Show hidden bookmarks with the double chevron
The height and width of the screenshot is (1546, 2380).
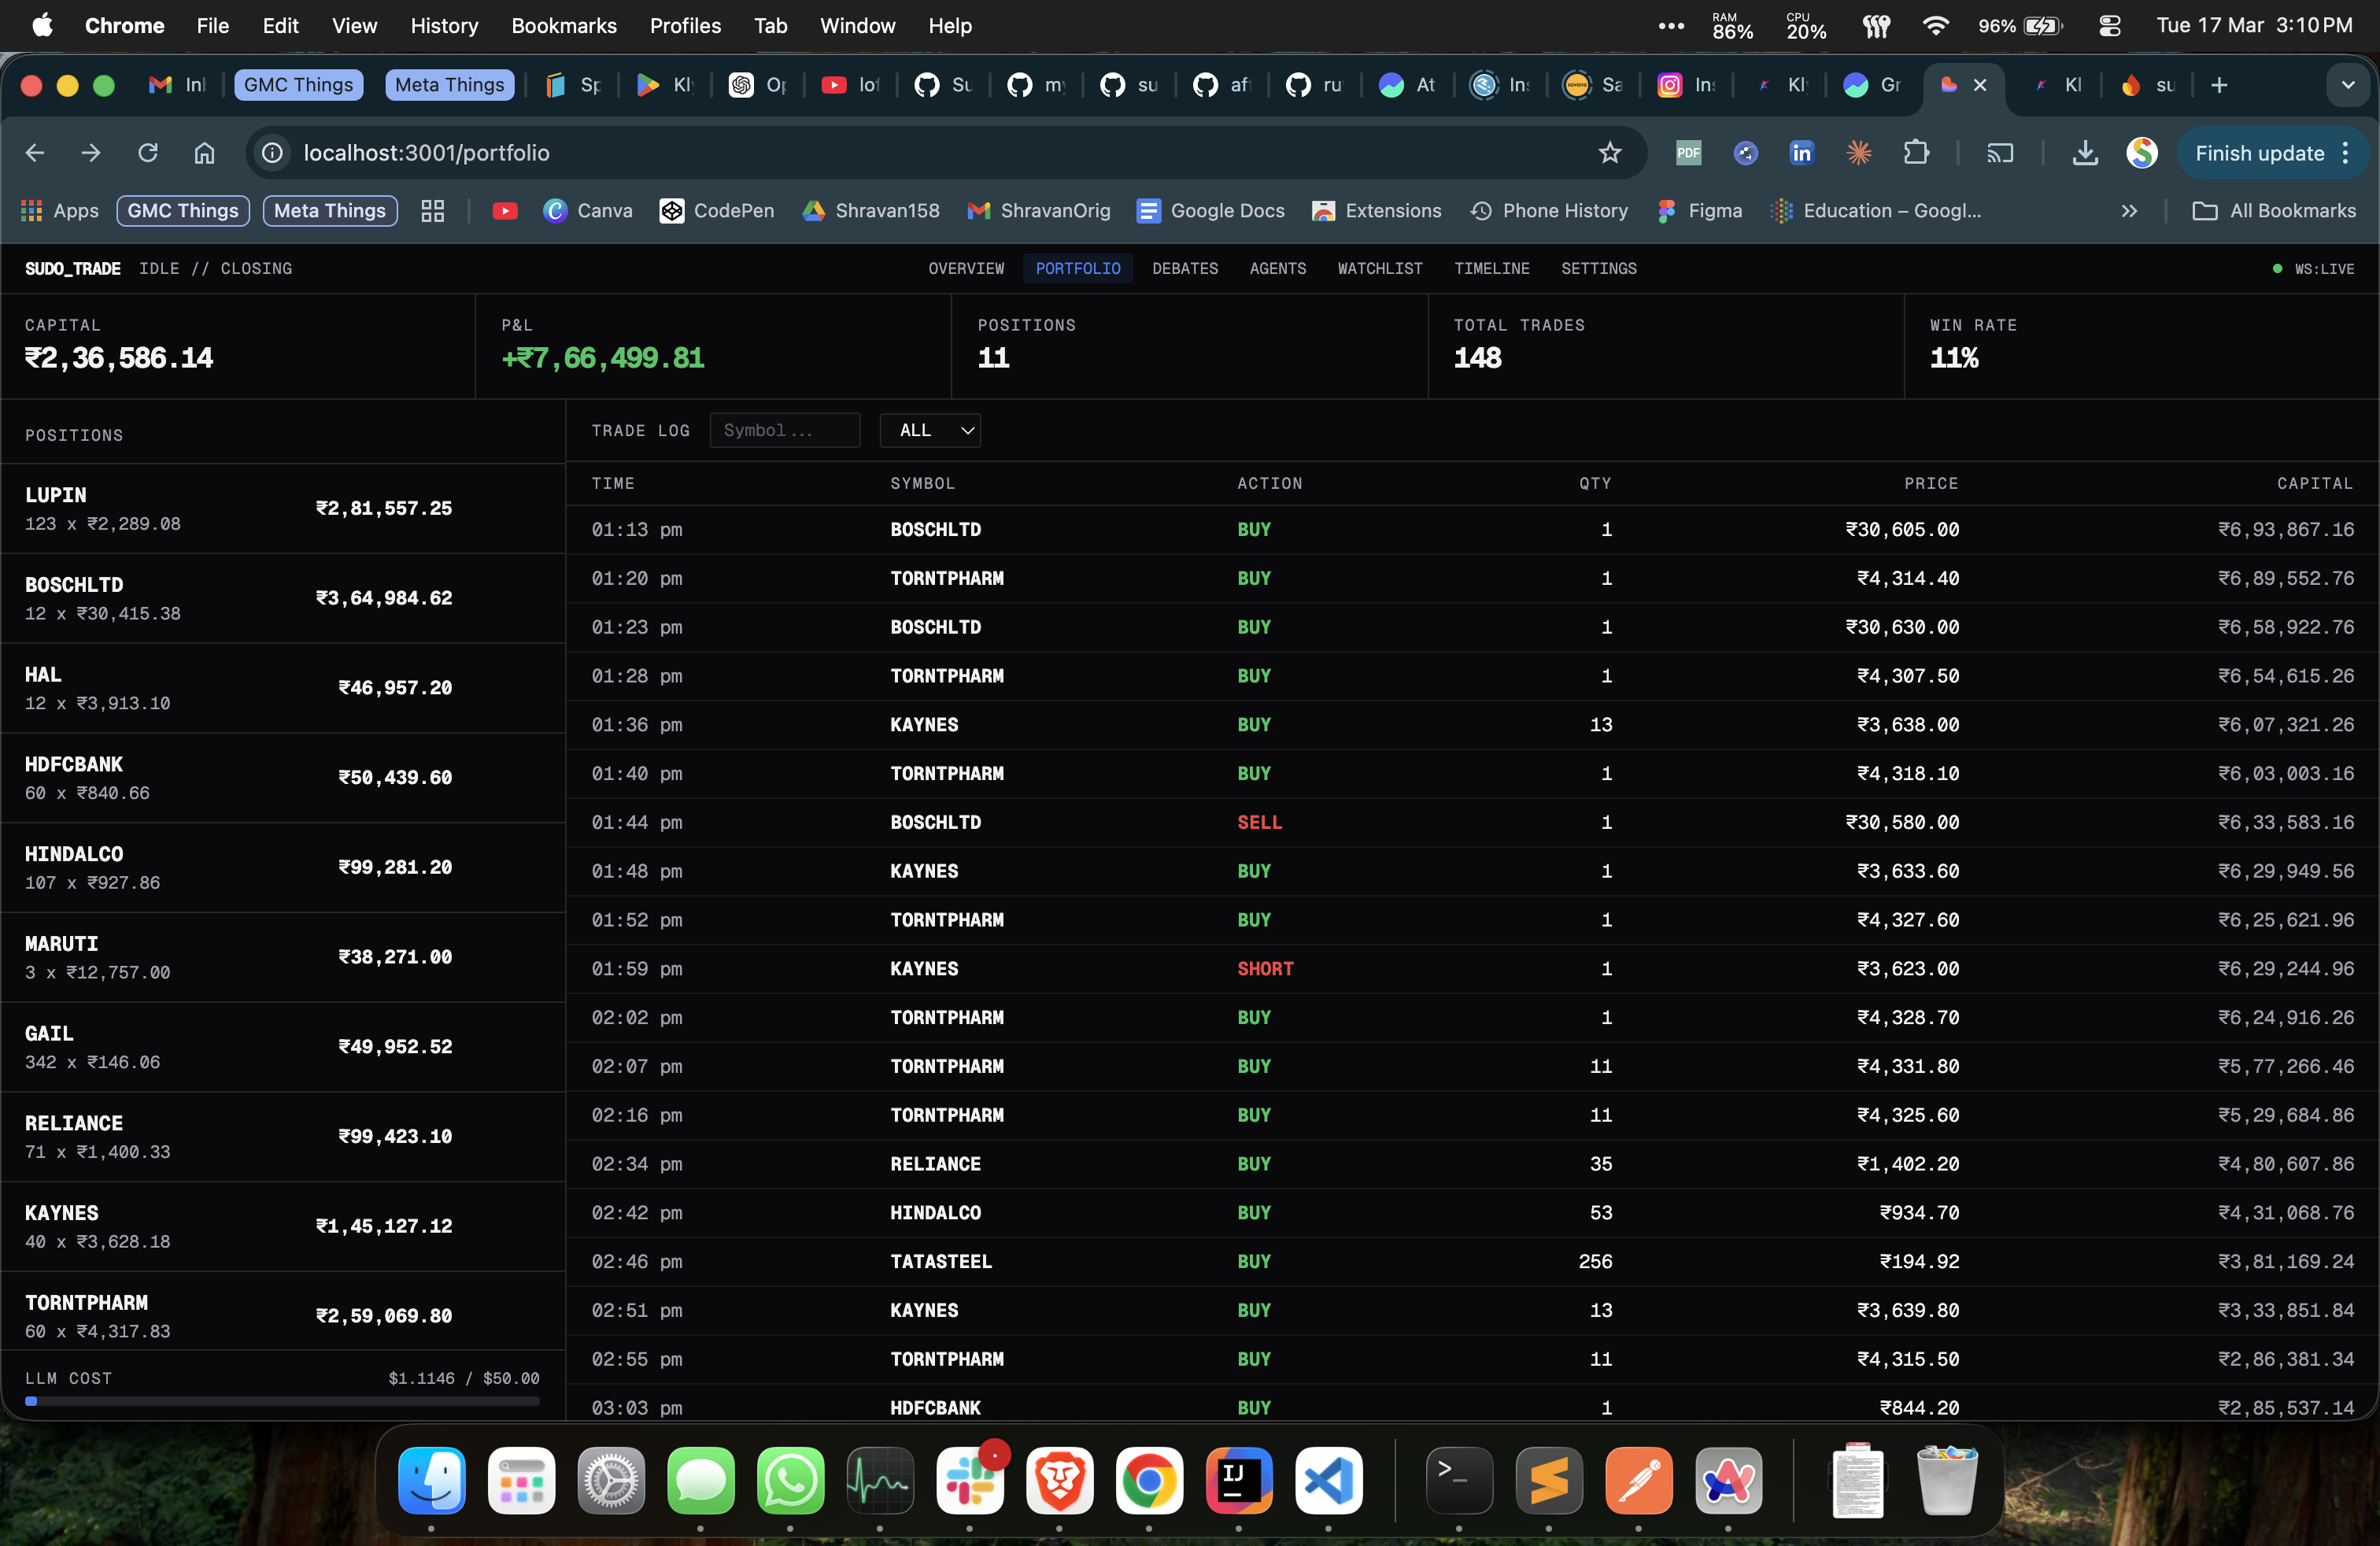2129,211
